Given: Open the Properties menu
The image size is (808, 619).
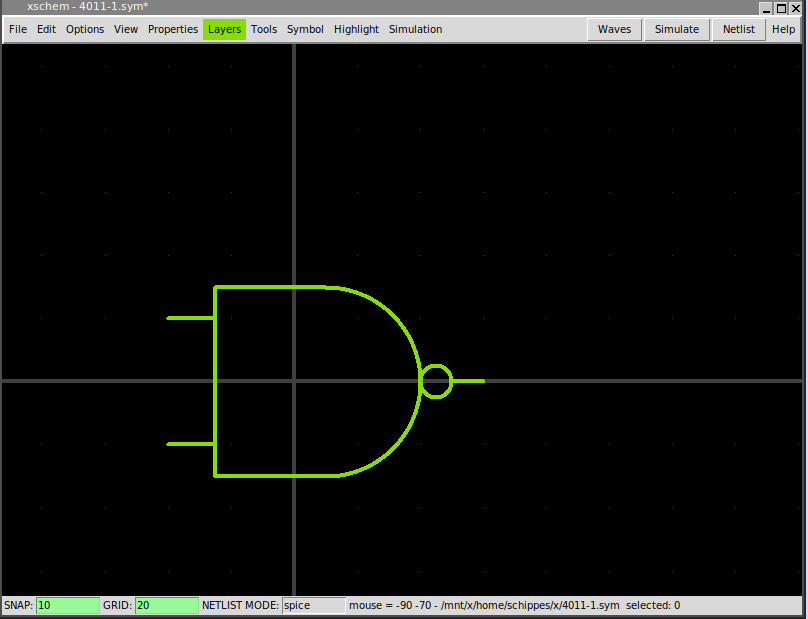Looking at the screenshot, I should click(x=173, y=29).
